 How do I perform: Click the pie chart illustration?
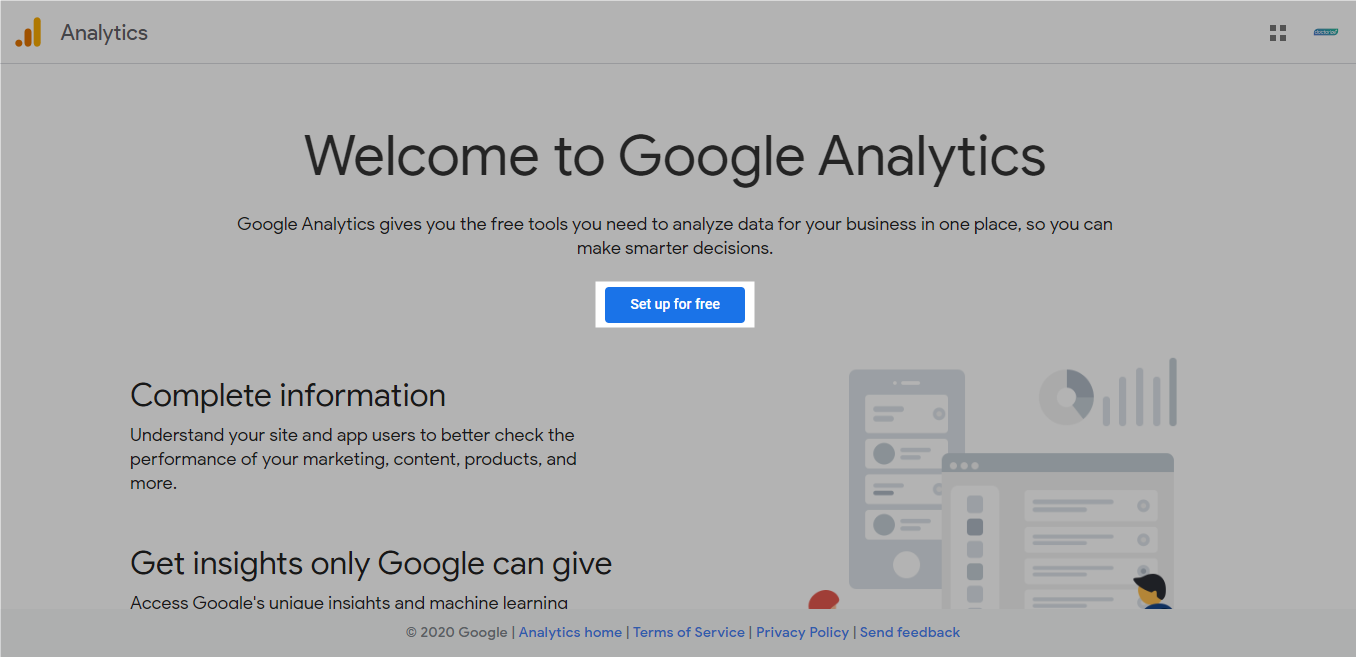click(1066, 396)
